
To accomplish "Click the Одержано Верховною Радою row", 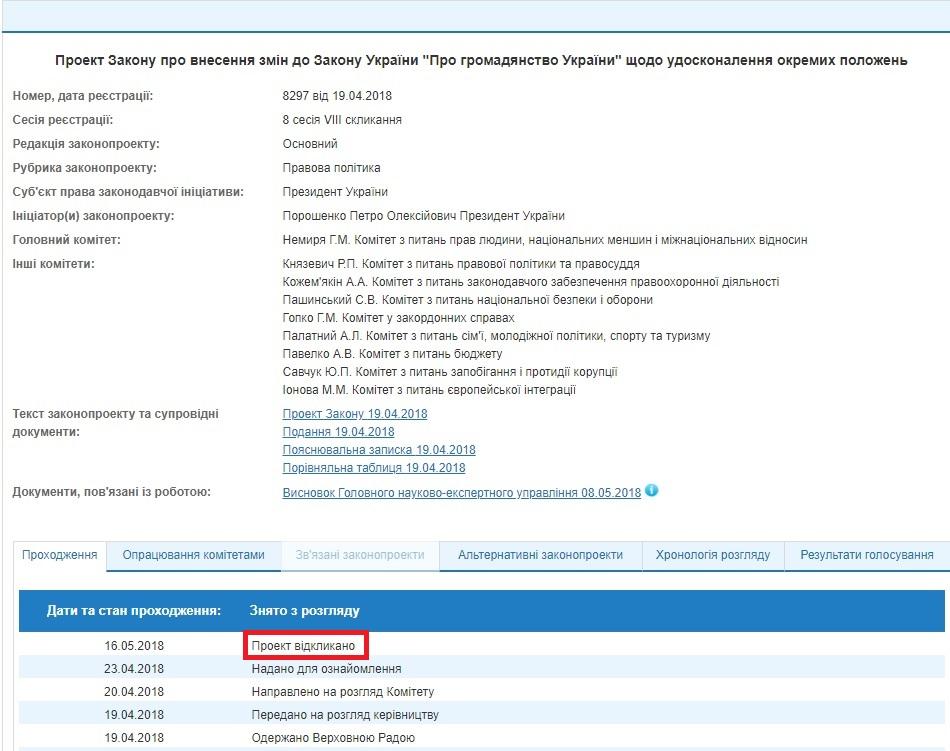I will (332, 738).
